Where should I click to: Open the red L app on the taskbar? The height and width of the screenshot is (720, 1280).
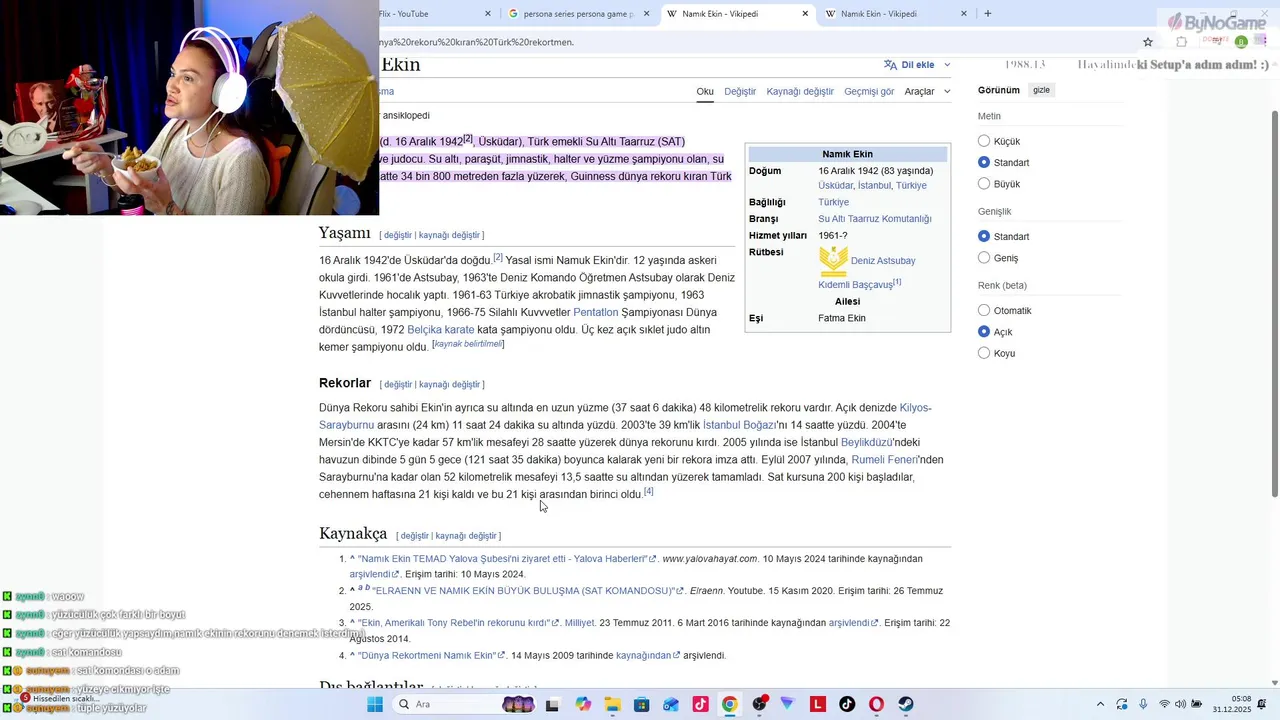pyautogui.click(x=818, y=704)
